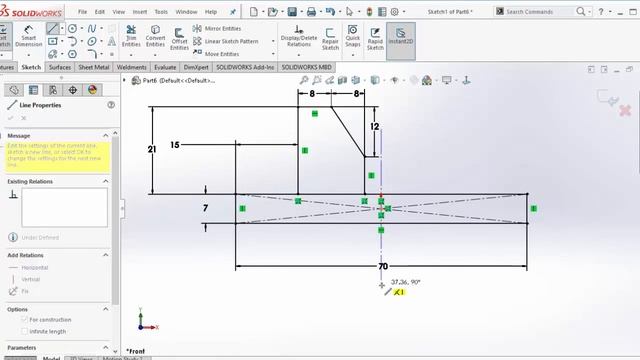The width and height of the screenshot is (640, 360).
Task: Run the Repair Sketch tool
Action: point(330,39)
